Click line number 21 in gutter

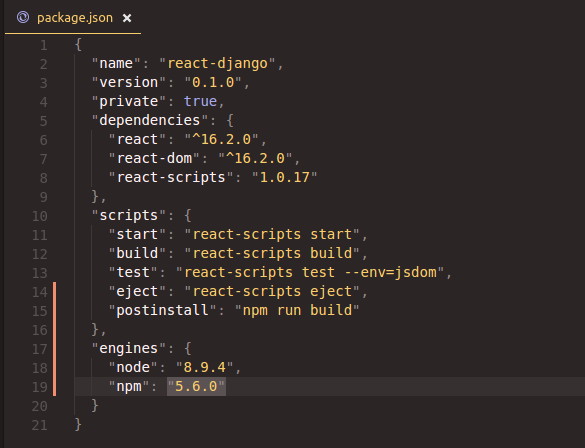(40, 425)
